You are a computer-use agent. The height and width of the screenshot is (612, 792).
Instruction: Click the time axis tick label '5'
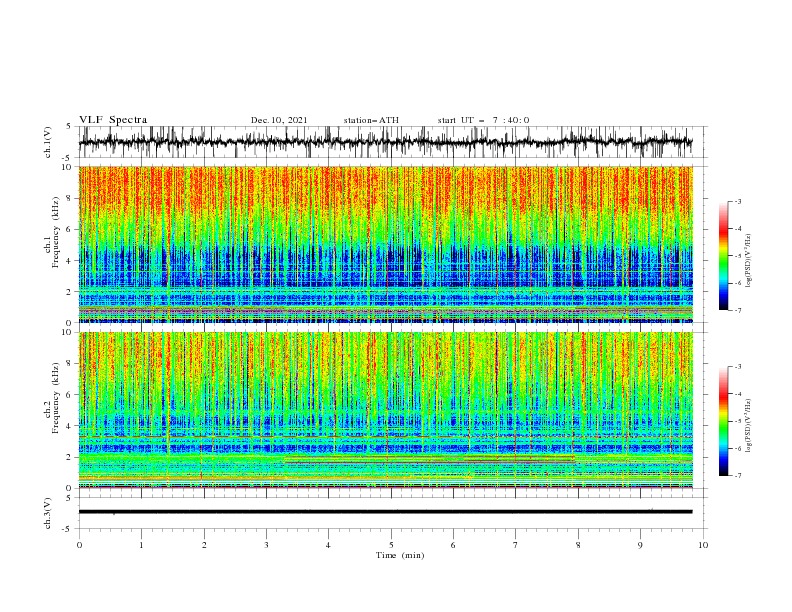tap(391, 545)
